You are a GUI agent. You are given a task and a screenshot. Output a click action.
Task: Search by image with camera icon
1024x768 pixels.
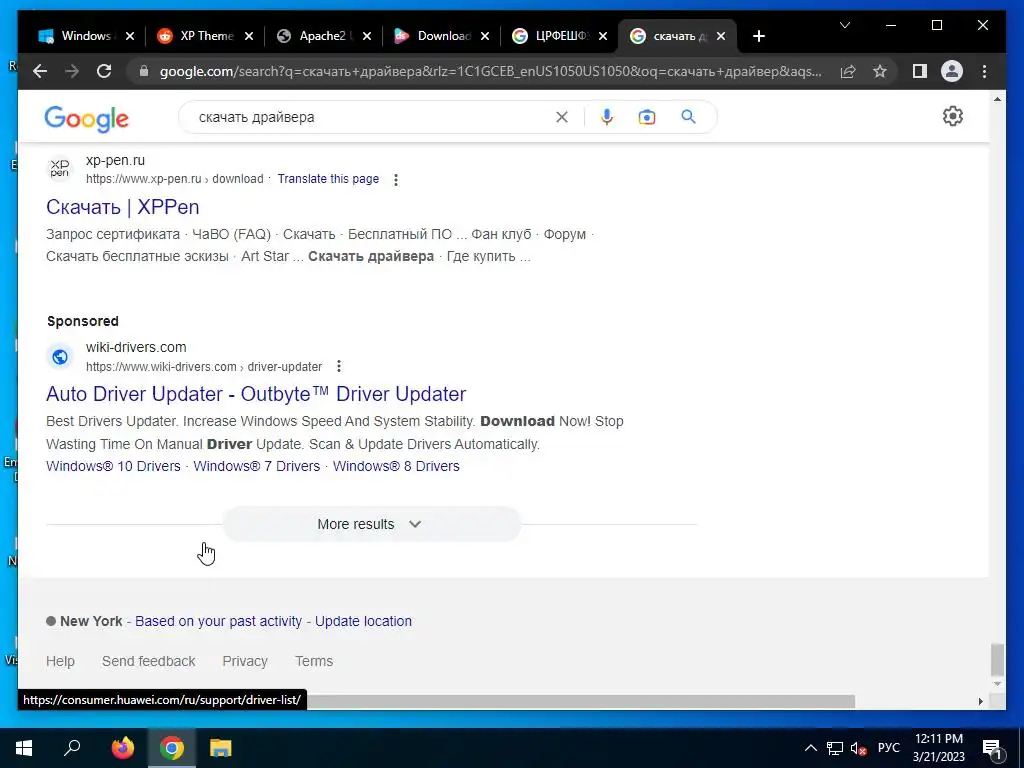(647, 117)
